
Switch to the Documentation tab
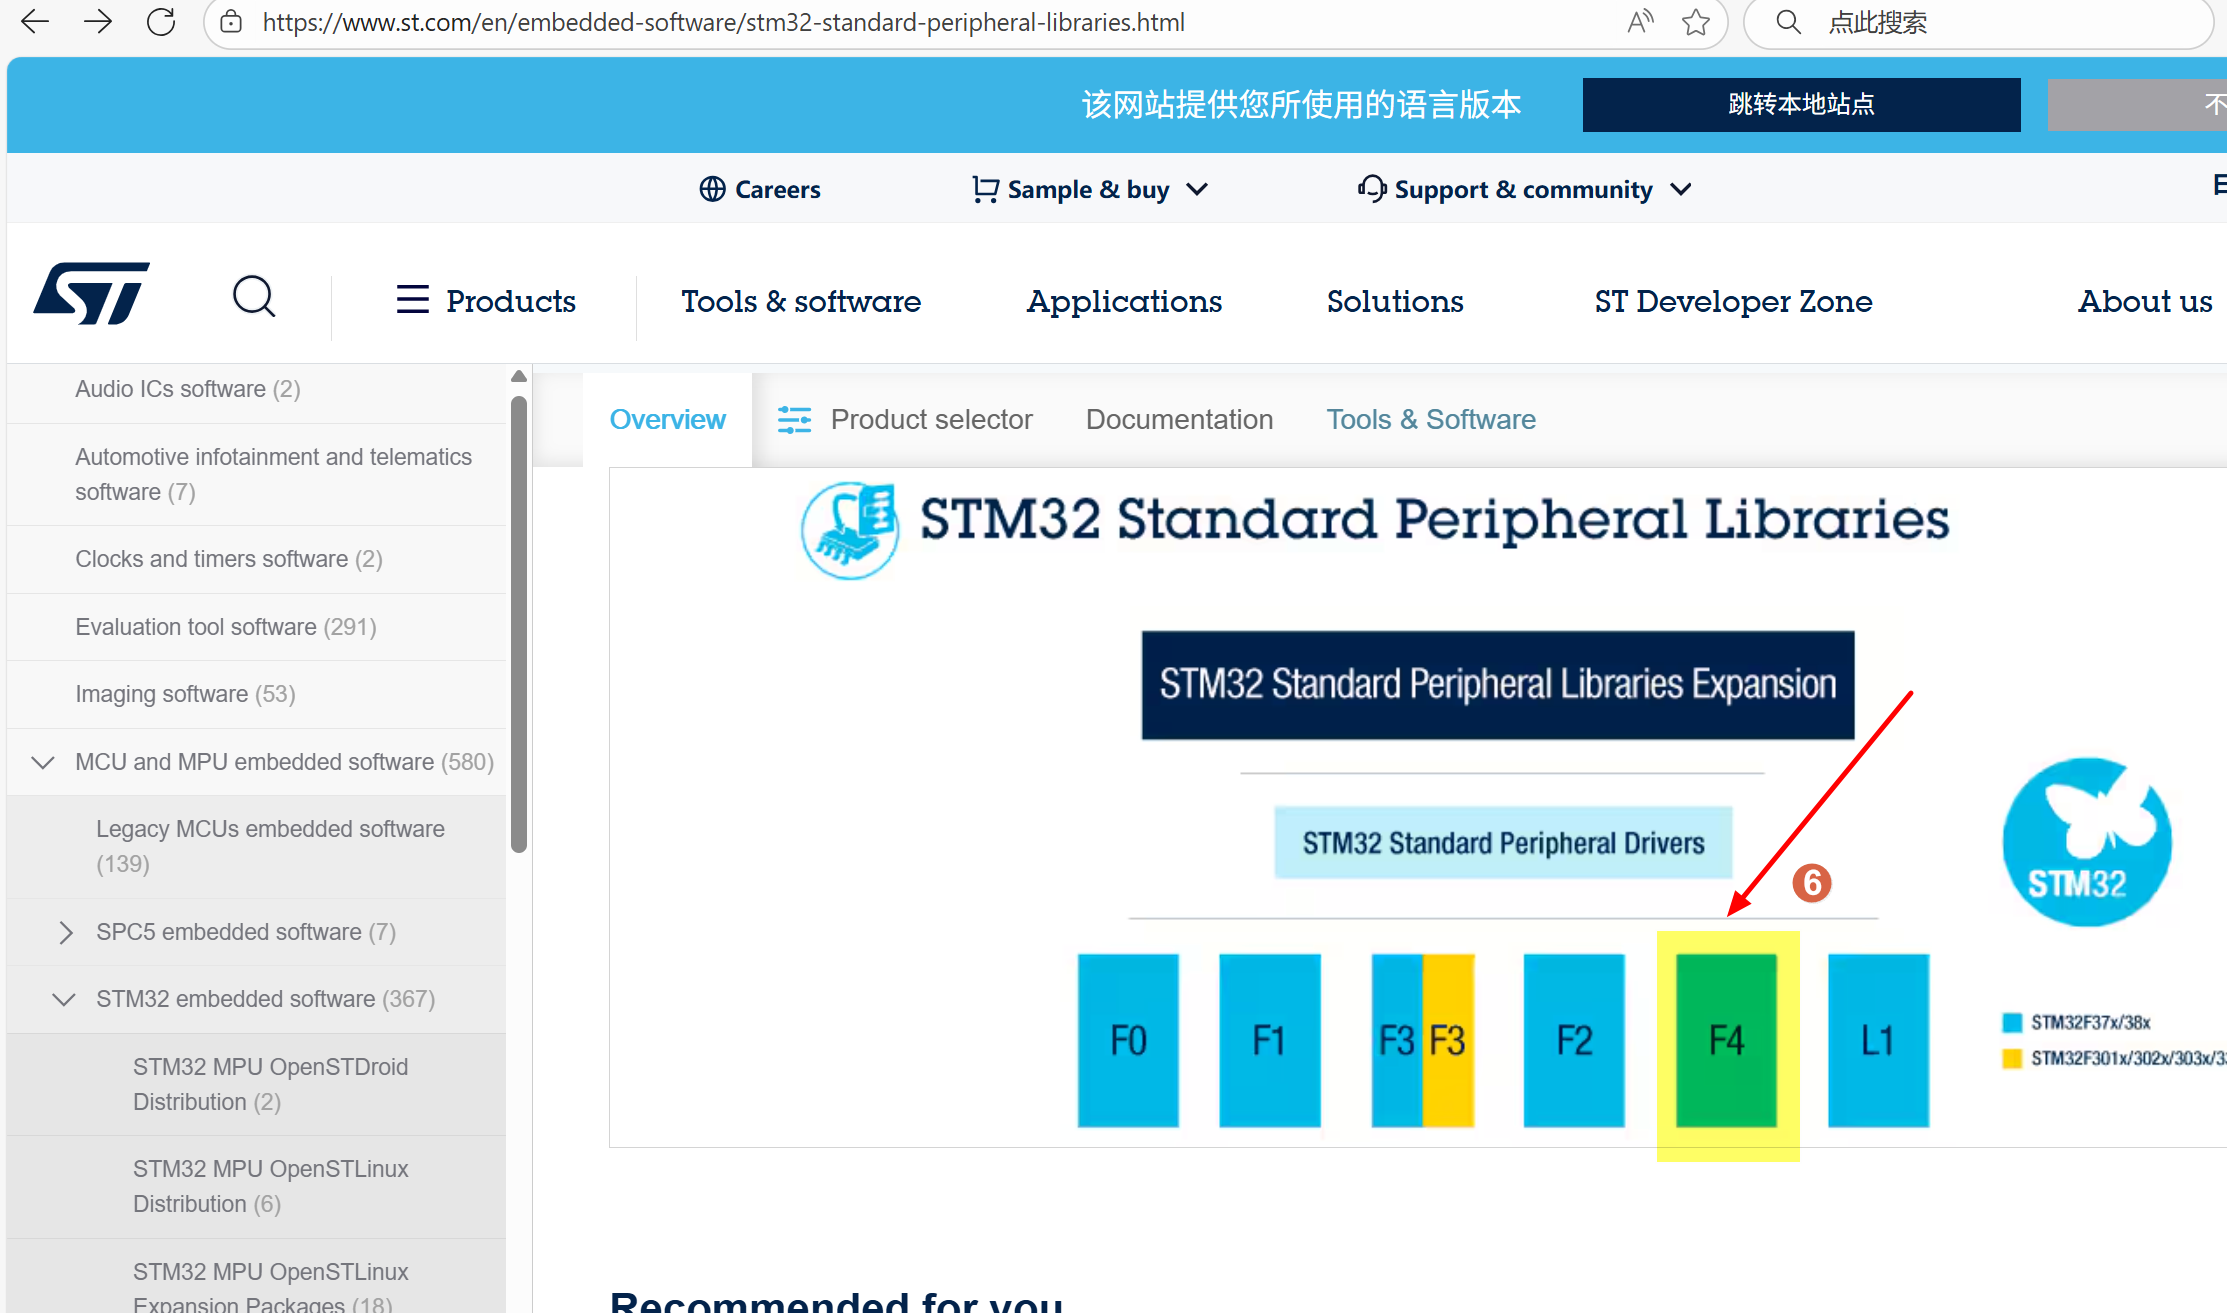coord(1179,420)
